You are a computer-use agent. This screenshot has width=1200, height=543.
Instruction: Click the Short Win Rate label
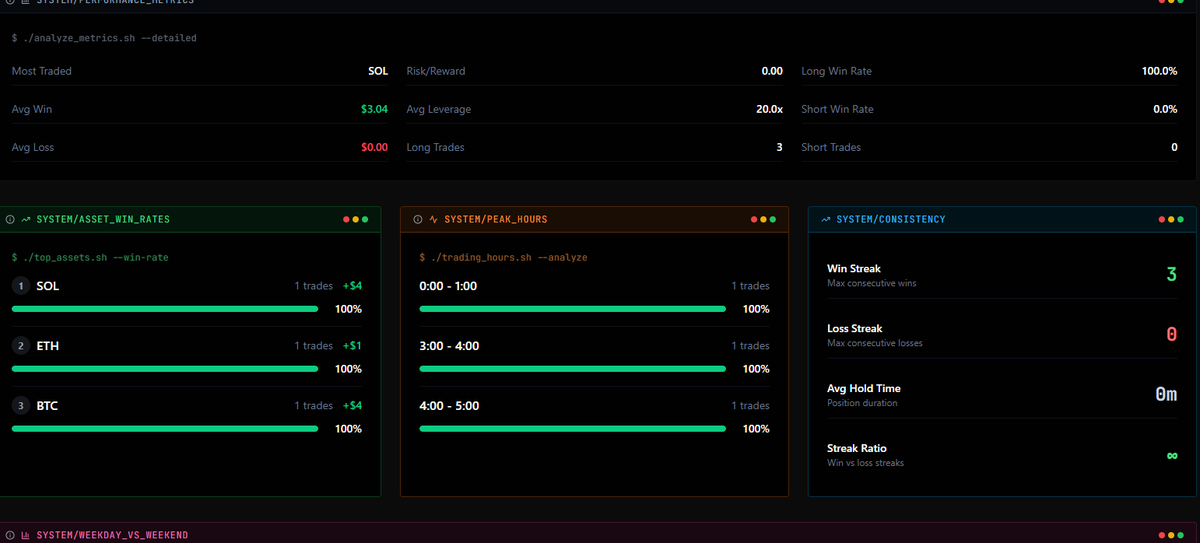tap(837, 109)
